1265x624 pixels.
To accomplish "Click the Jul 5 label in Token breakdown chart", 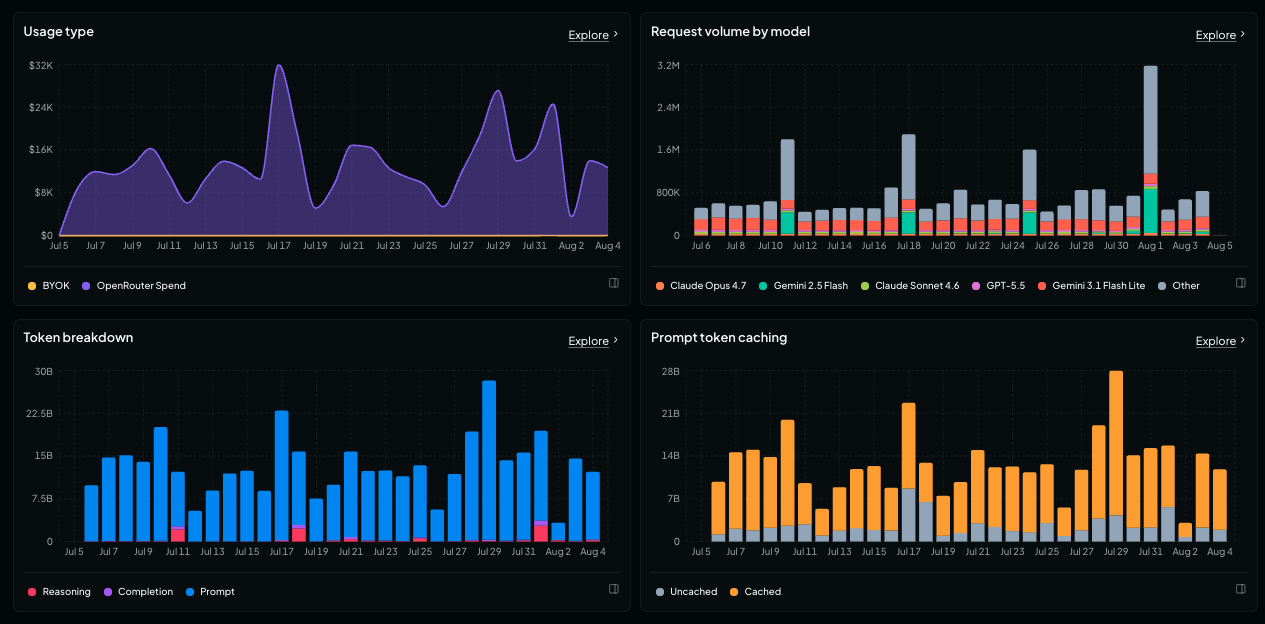I will (74, 551).
